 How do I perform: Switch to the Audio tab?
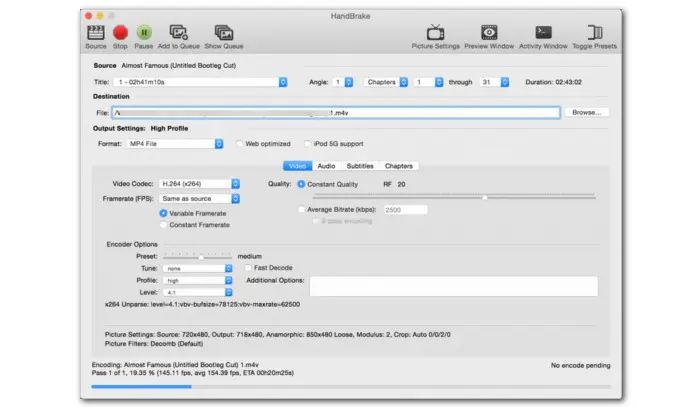click(326, 166)
